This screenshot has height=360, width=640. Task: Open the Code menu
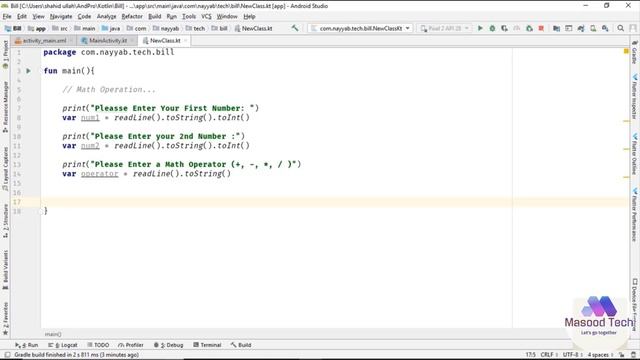coord(84,16)
